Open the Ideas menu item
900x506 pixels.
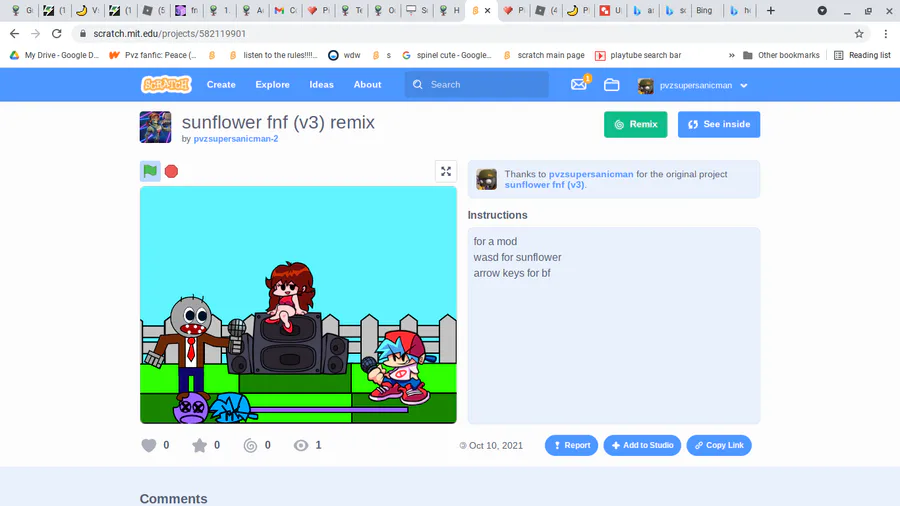point(321,84)
